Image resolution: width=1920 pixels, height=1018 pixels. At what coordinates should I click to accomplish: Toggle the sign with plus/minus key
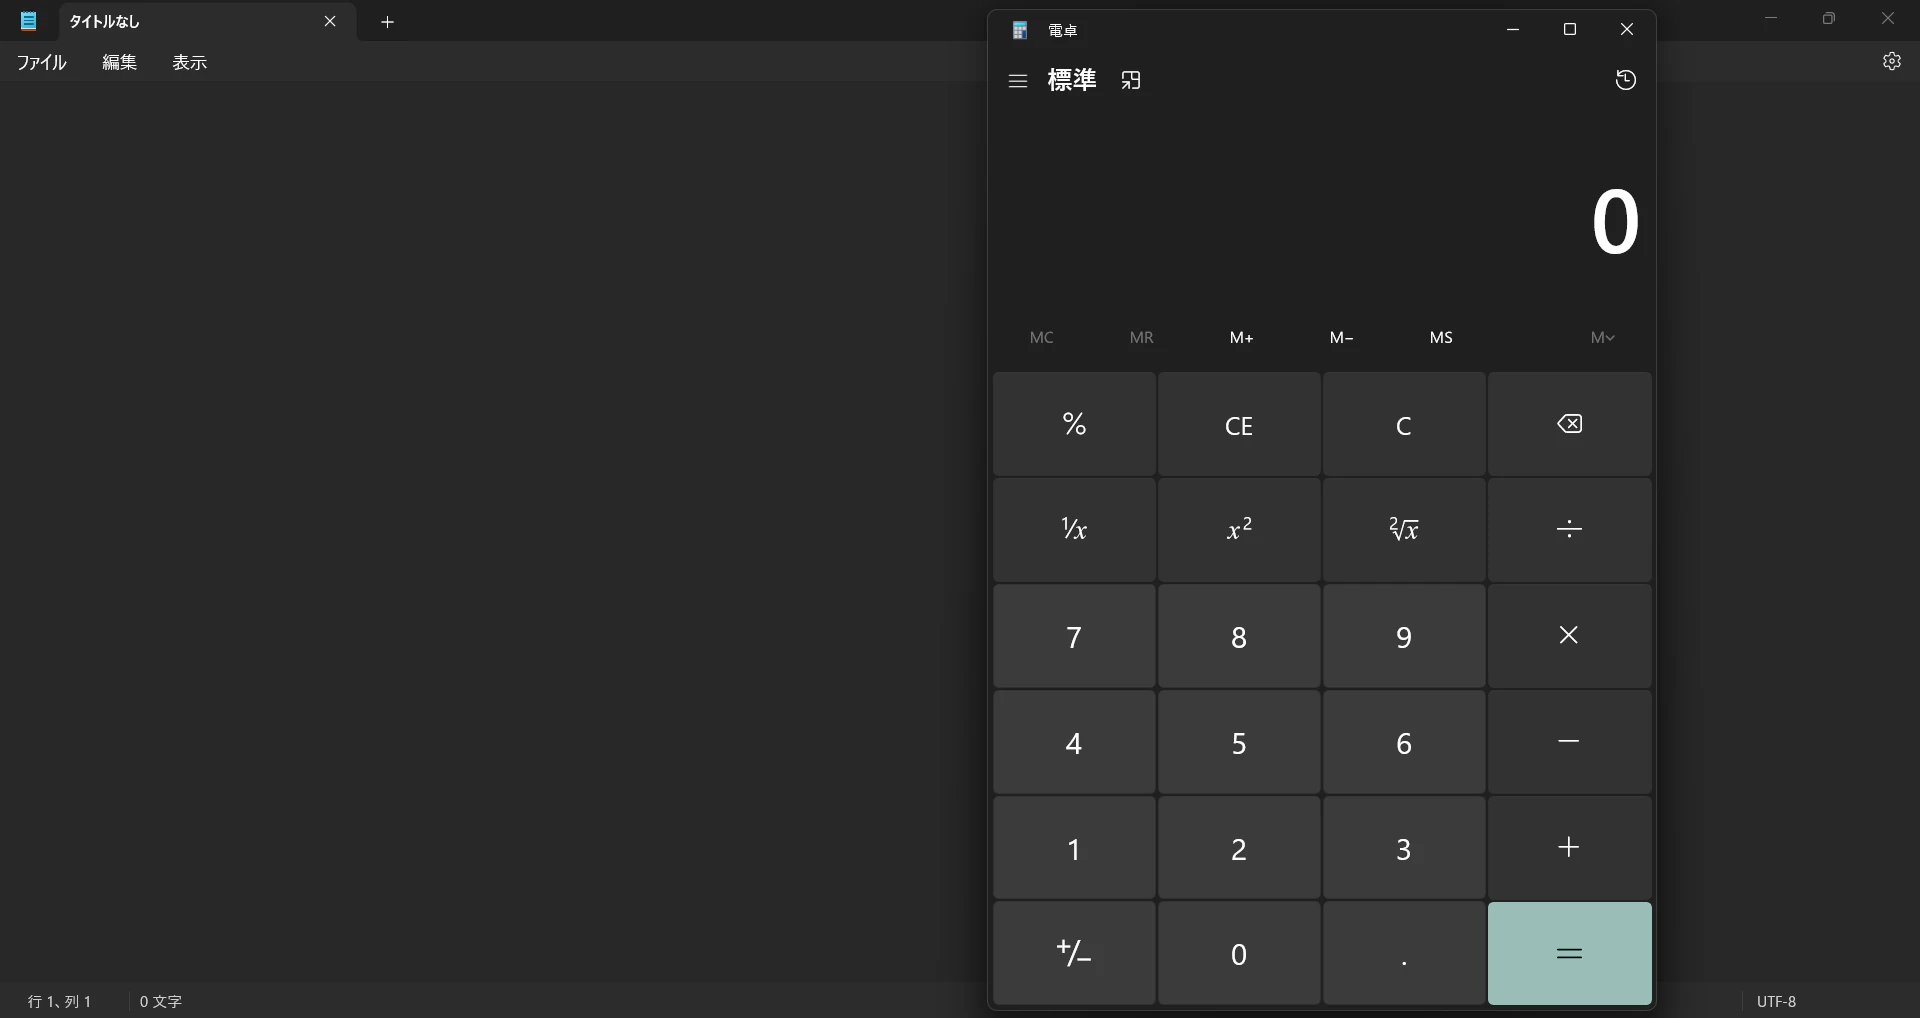[x=1073, y=953]
